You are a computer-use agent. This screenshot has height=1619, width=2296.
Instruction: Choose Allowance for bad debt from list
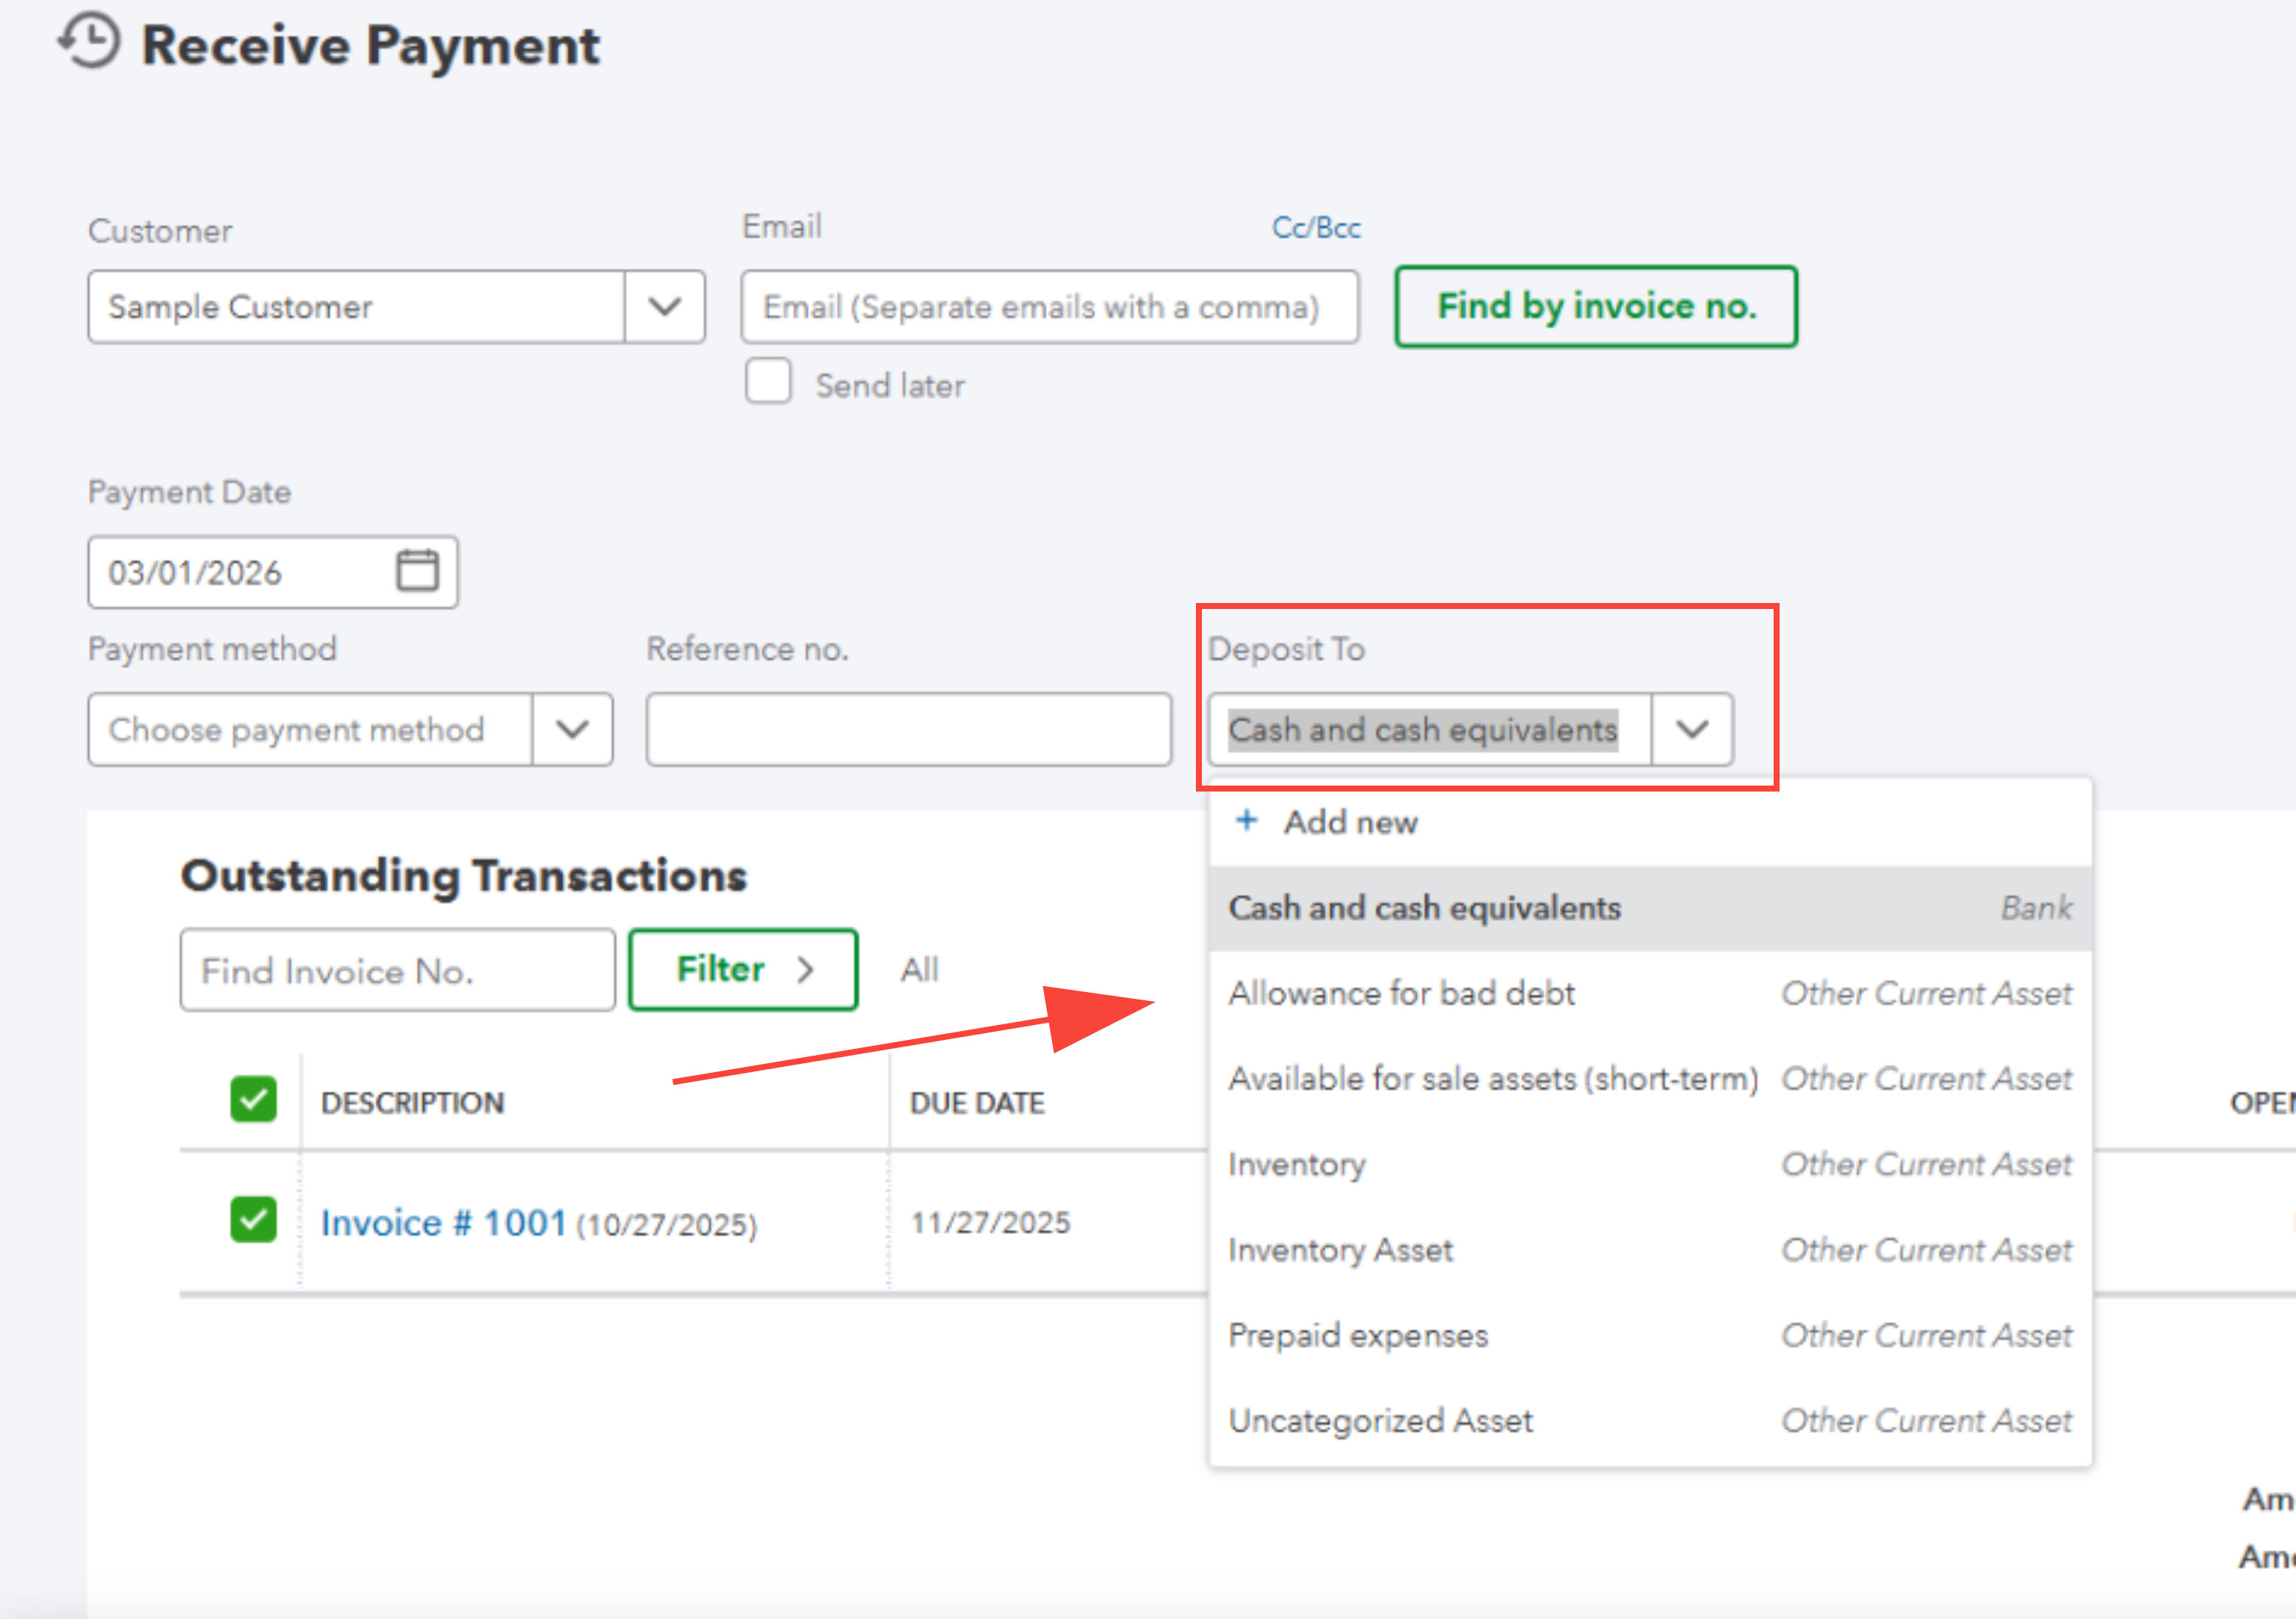(x=1650, y=994)
